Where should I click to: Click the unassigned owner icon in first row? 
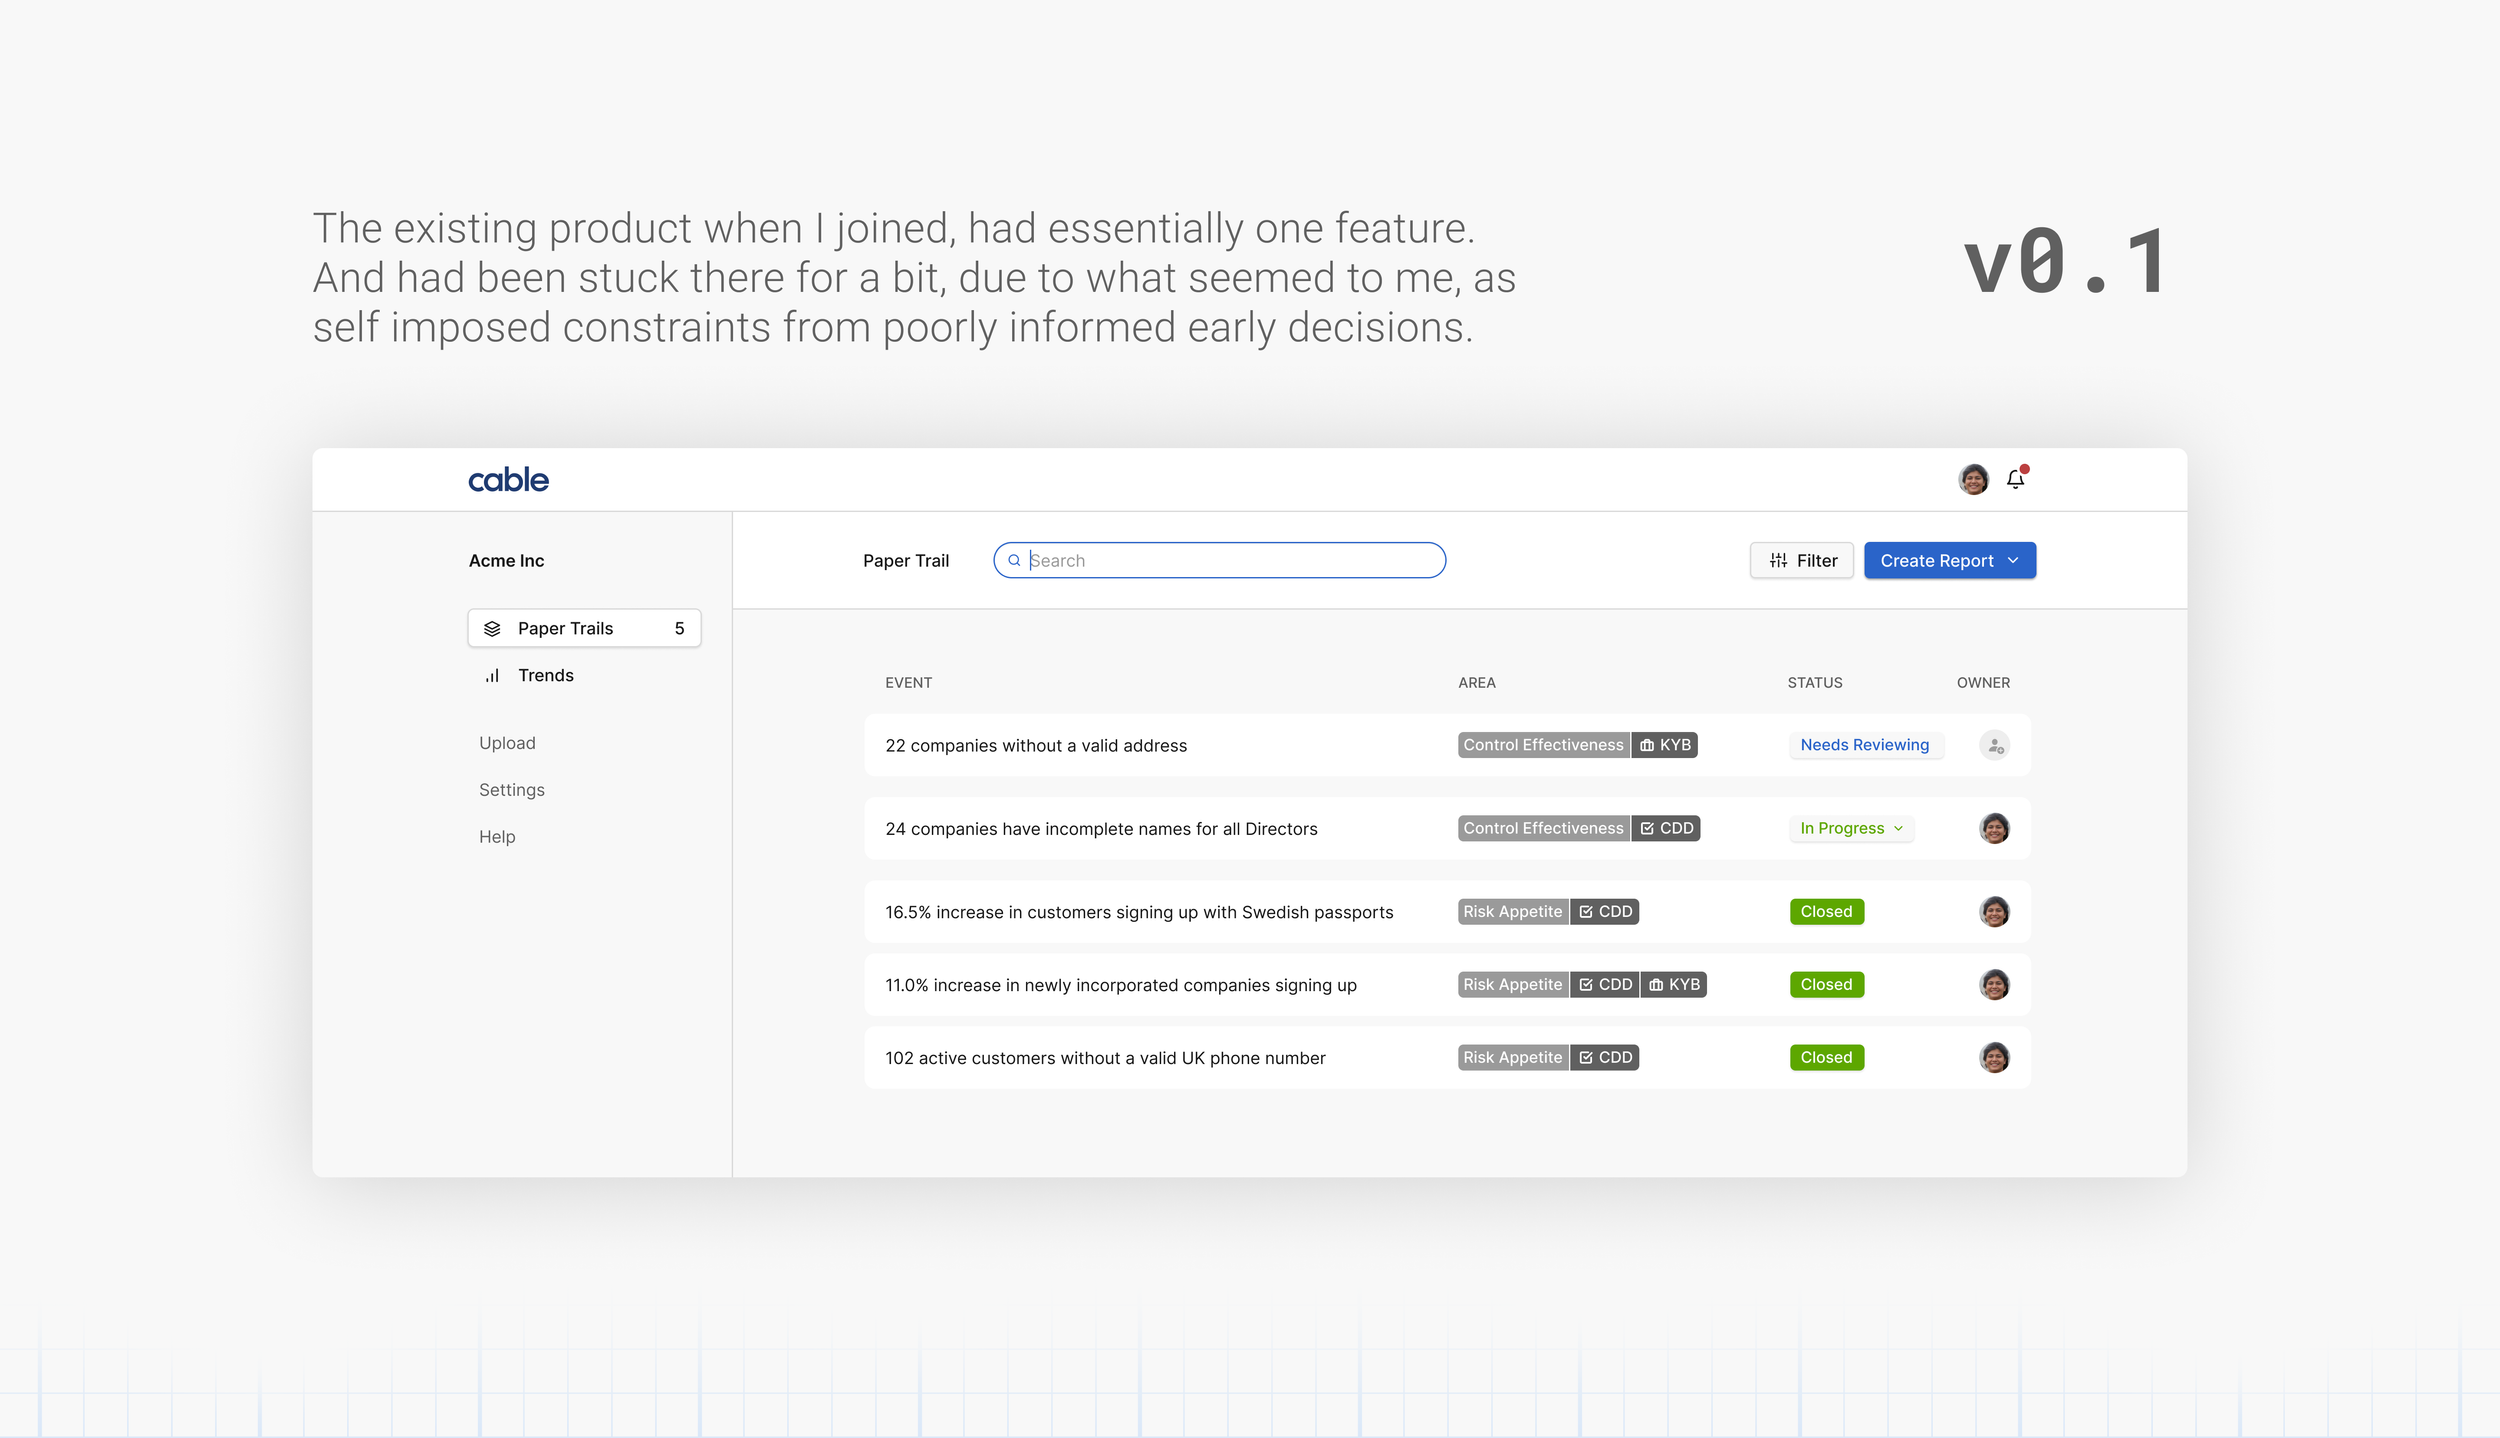[x=1994, y=746]
